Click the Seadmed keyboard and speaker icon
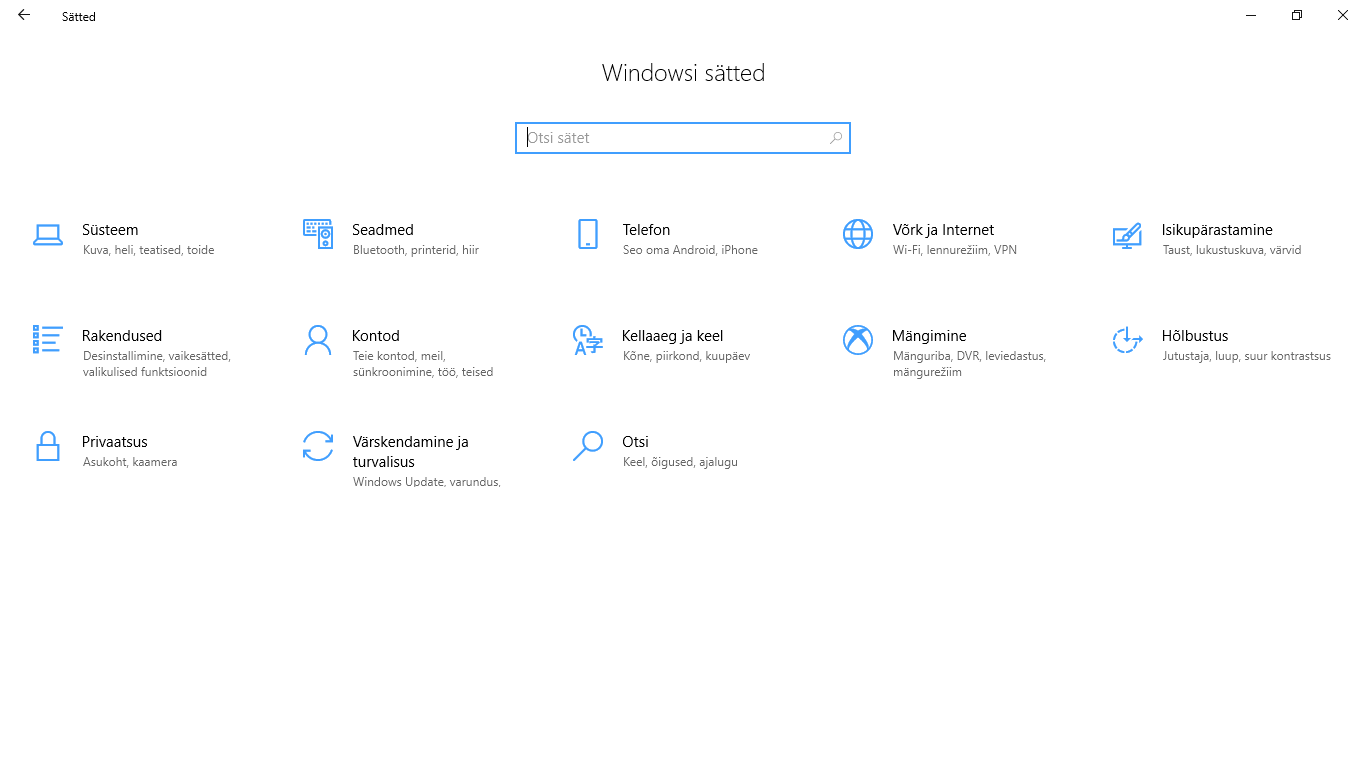The height and width of the screenshot is (768, 1366). (318, 234)
